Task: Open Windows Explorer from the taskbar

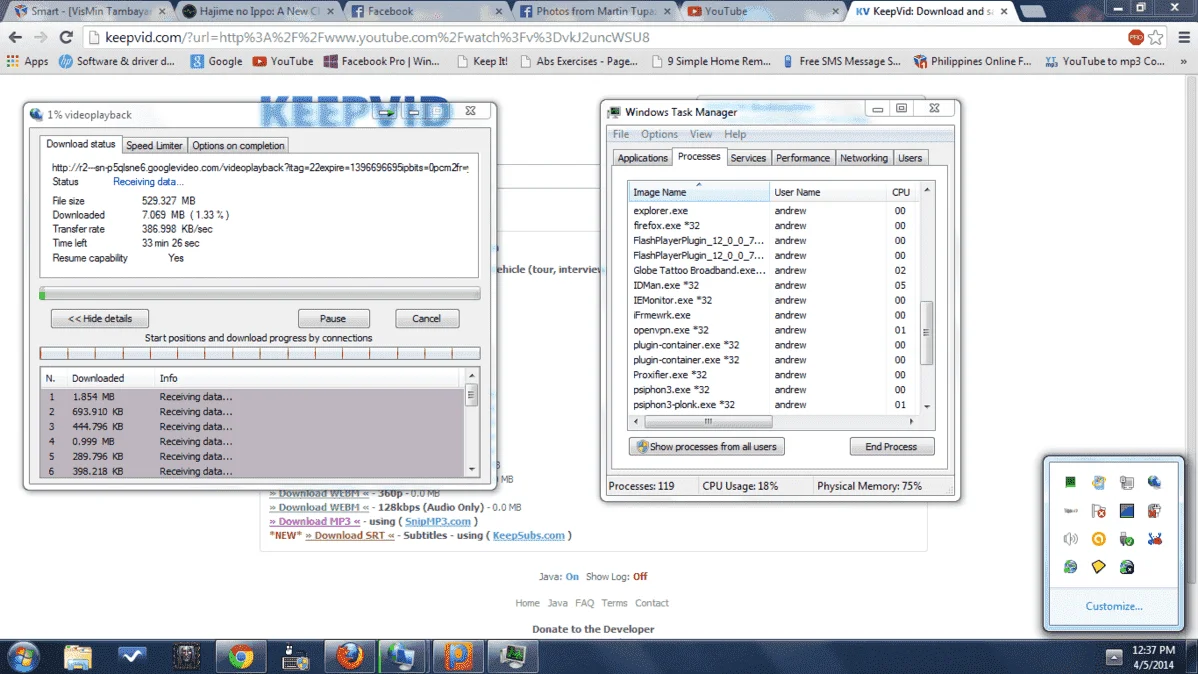Action: [x=77, y=656]
